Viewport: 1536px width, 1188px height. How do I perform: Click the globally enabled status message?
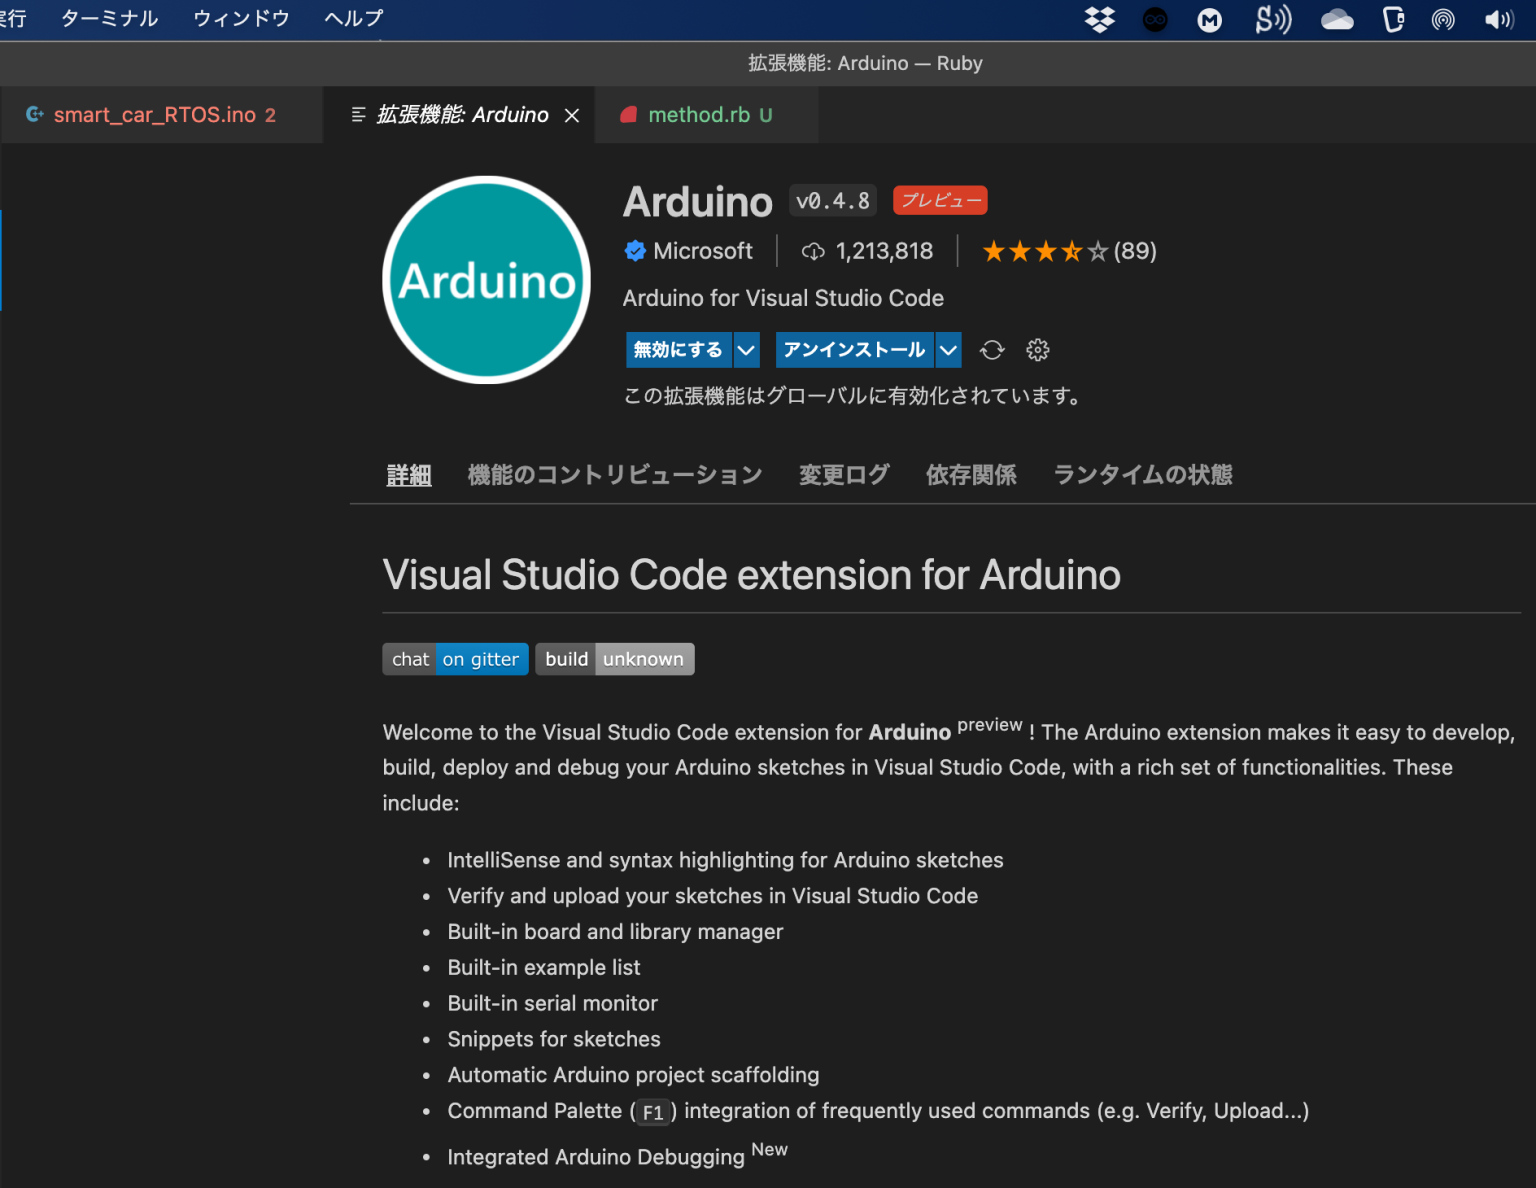854,396
